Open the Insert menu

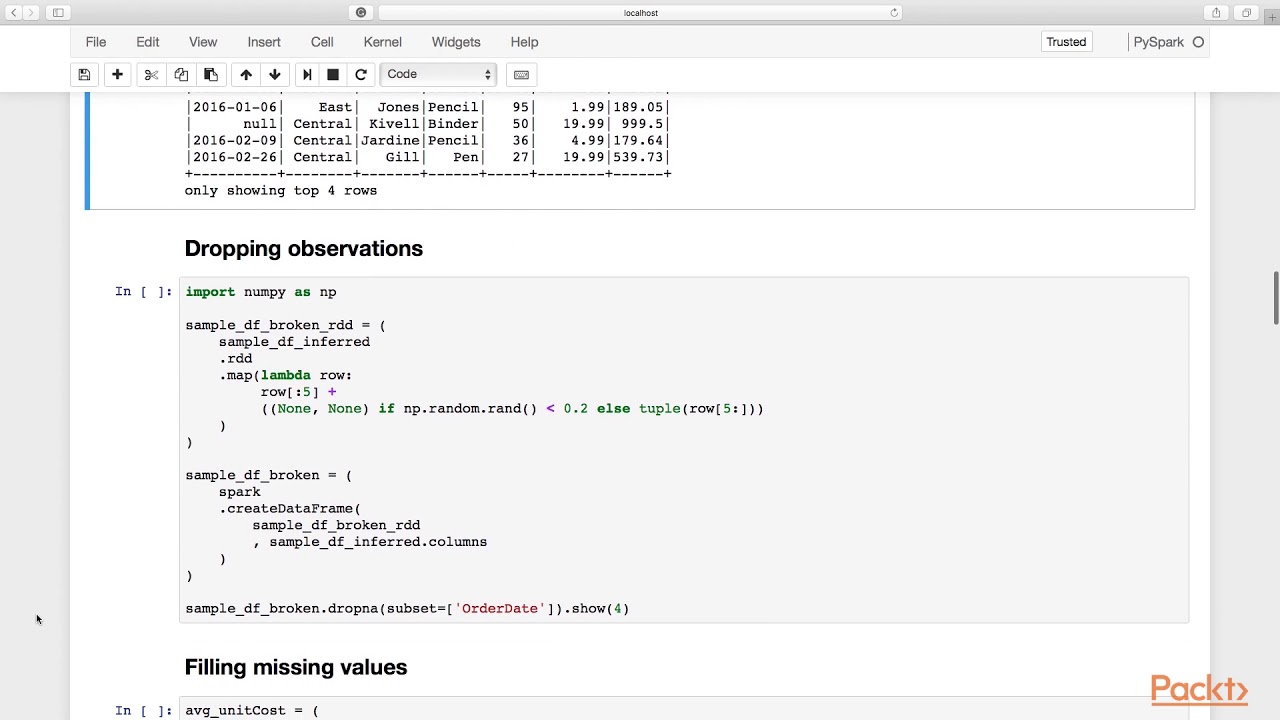coord(264,42)
